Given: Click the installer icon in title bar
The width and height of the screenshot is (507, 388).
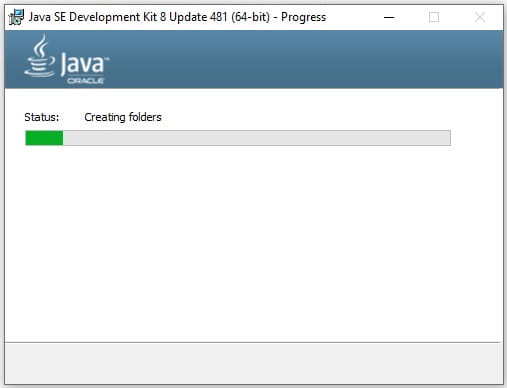Looking at the screenshot, I should pos(16,17).
